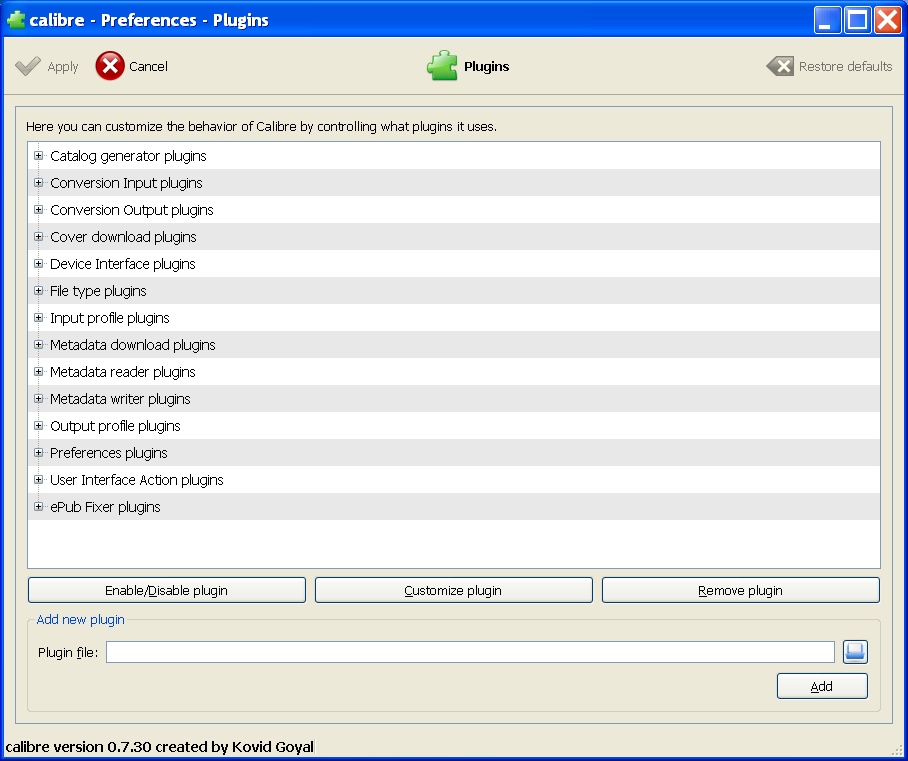Select File type plugins row text
The height and width of the screenshot is (761, 908).
click(98, 291)
